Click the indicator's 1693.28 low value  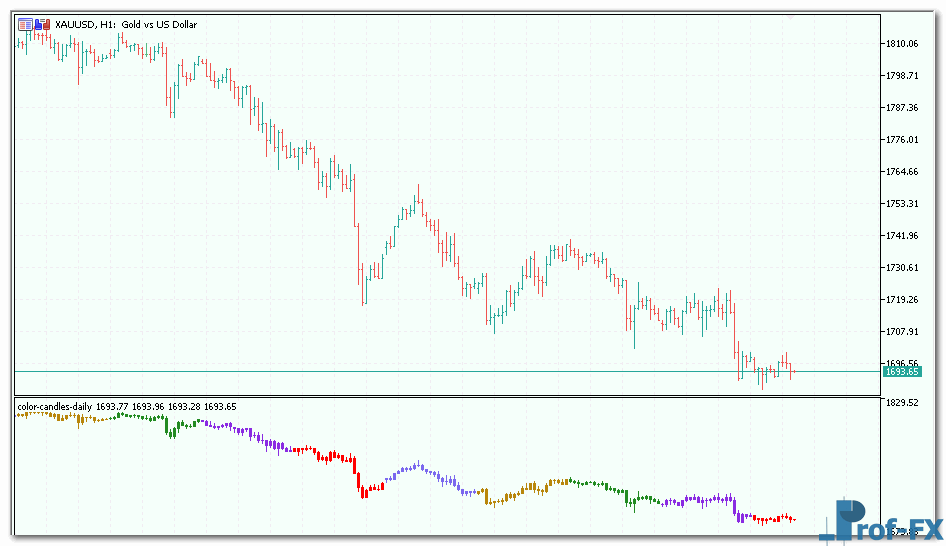pos(184,407)
